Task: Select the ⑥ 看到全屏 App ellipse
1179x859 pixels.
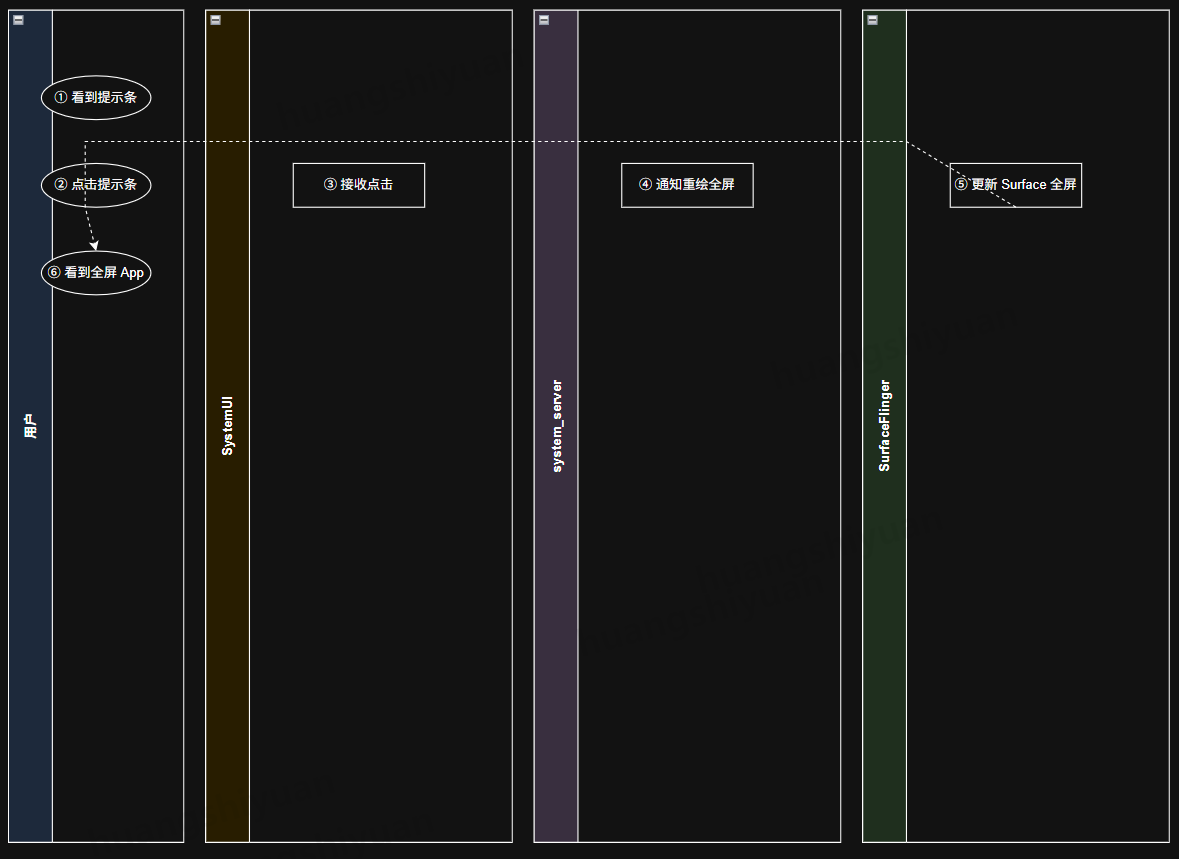Action: [96, 273]
